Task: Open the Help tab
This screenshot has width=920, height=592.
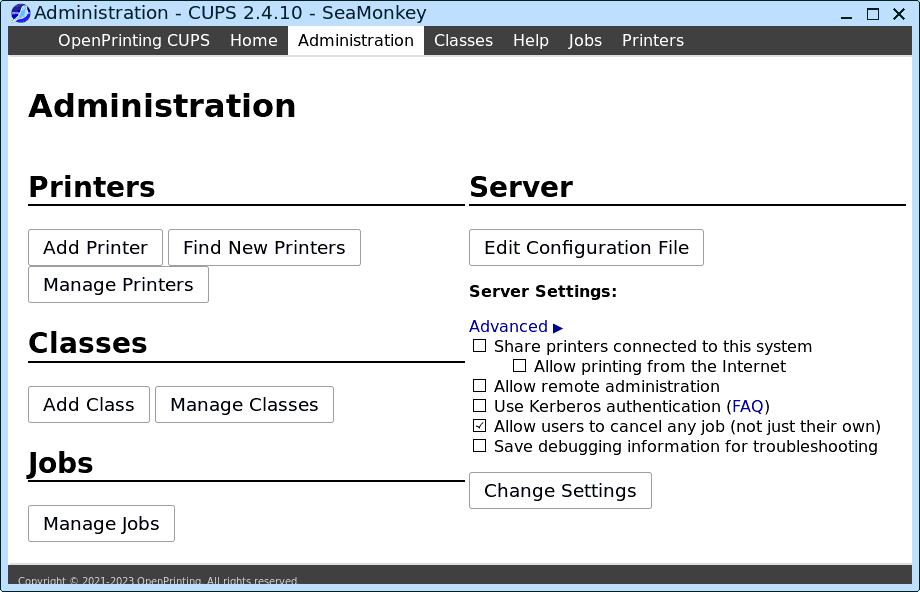Action: click(x=530, y=40)
